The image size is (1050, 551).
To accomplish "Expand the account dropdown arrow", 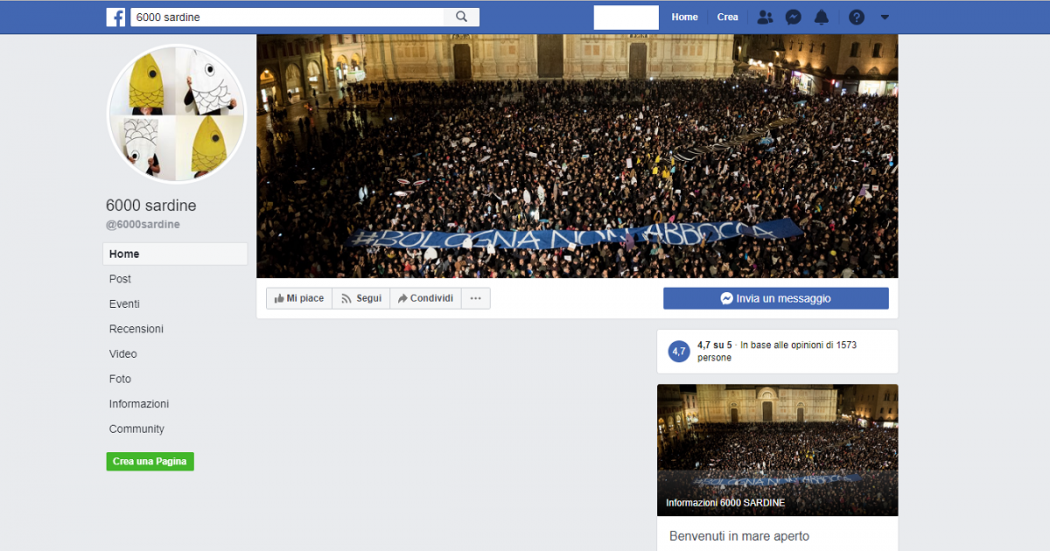I will coord(885,17).
